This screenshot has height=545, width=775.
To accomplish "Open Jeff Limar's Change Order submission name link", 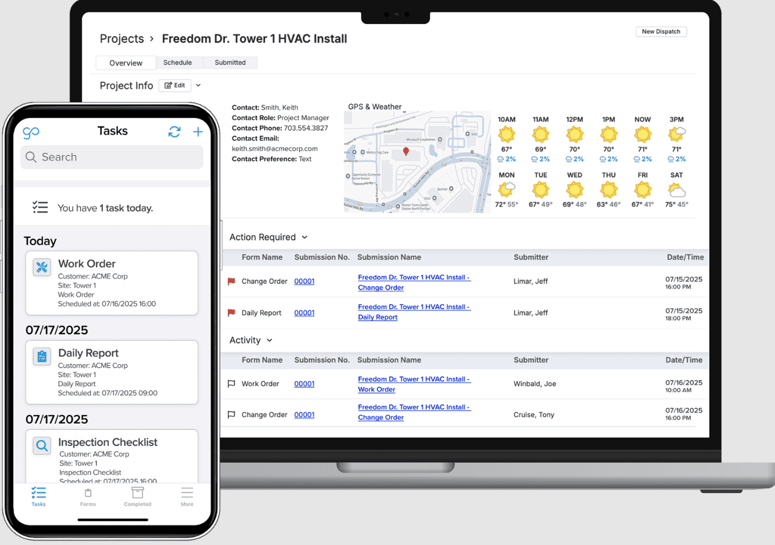I will 414,282.
